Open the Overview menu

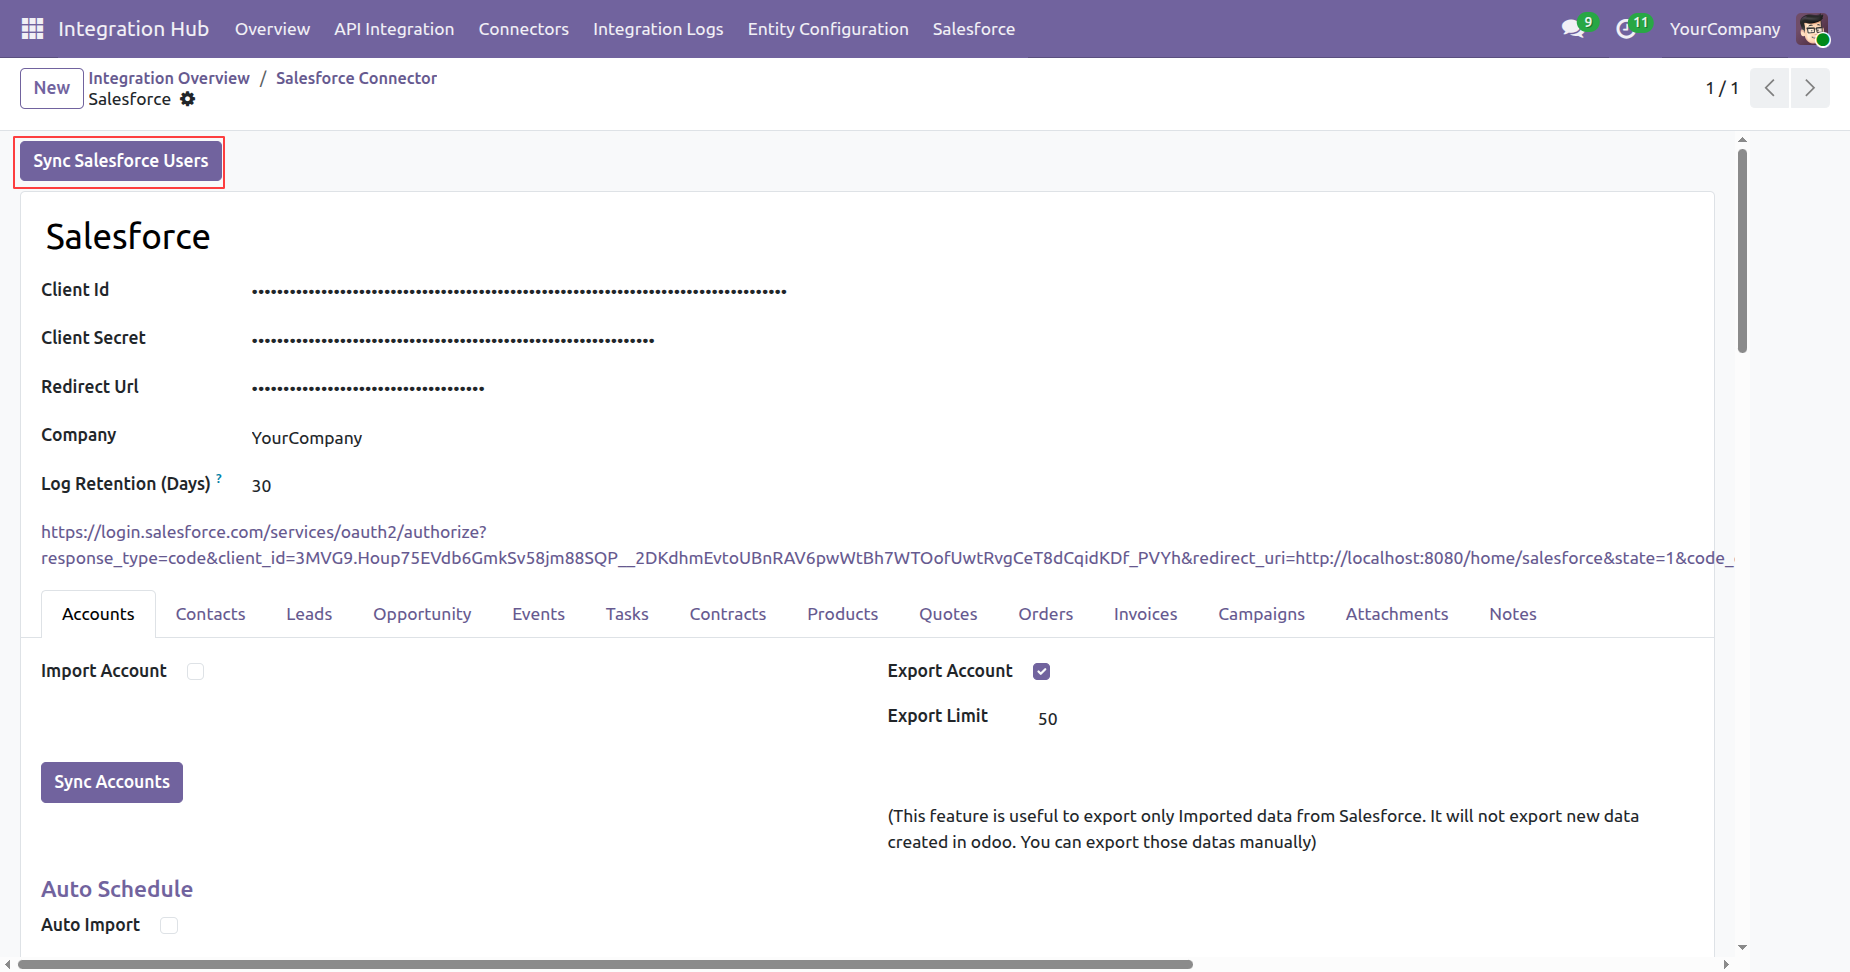[x=272, y=29]
